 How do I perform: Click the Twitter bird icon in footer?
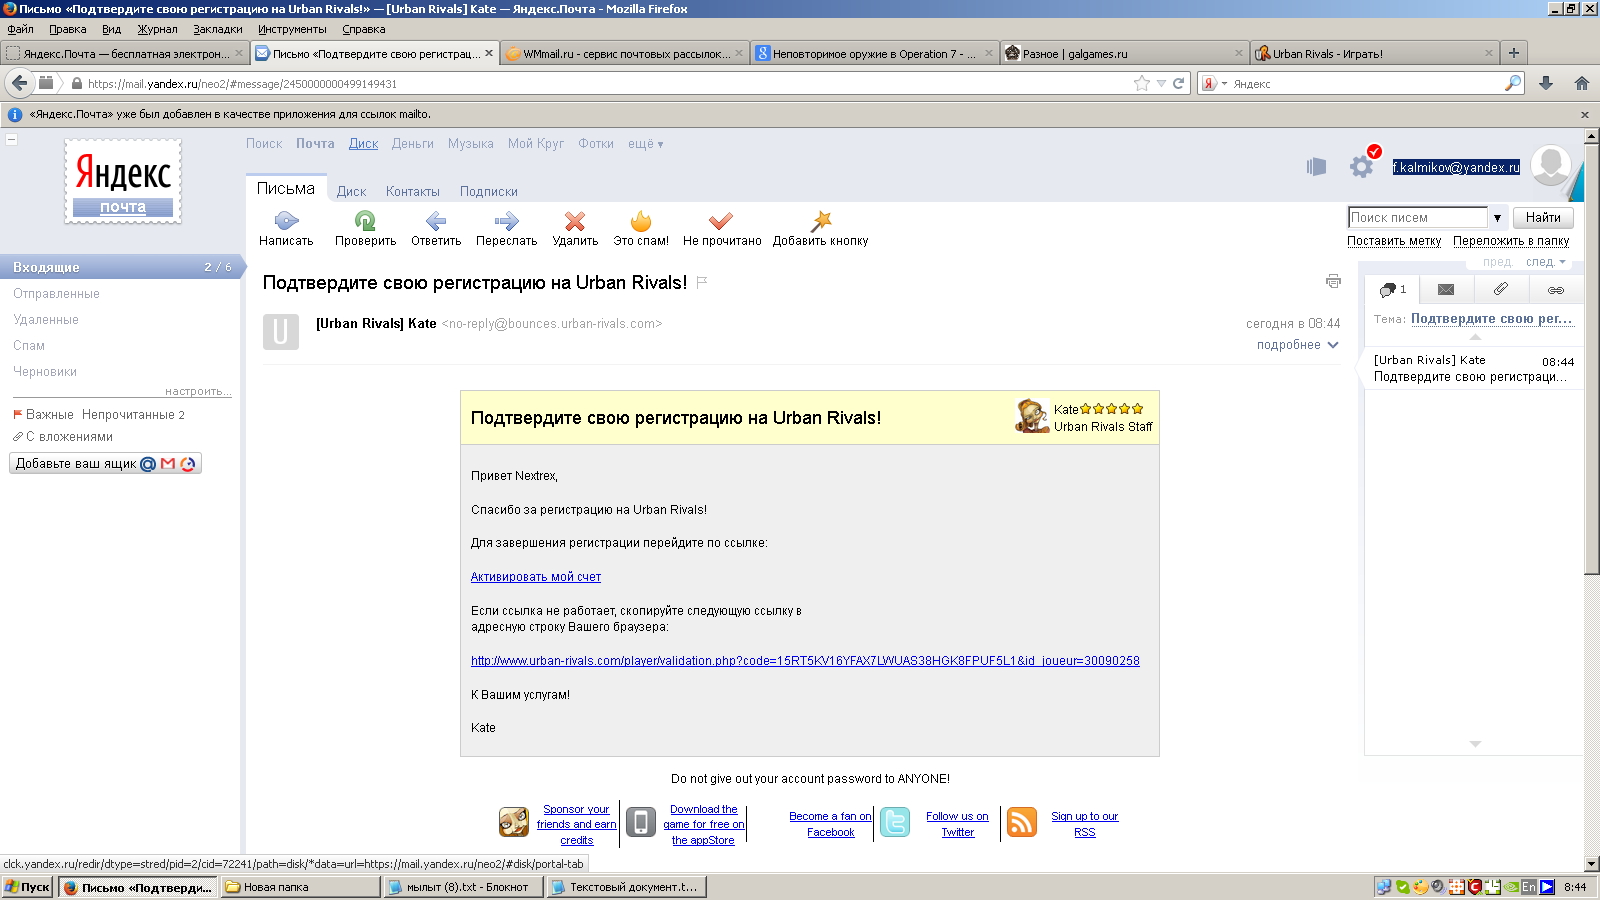point(895,822)
